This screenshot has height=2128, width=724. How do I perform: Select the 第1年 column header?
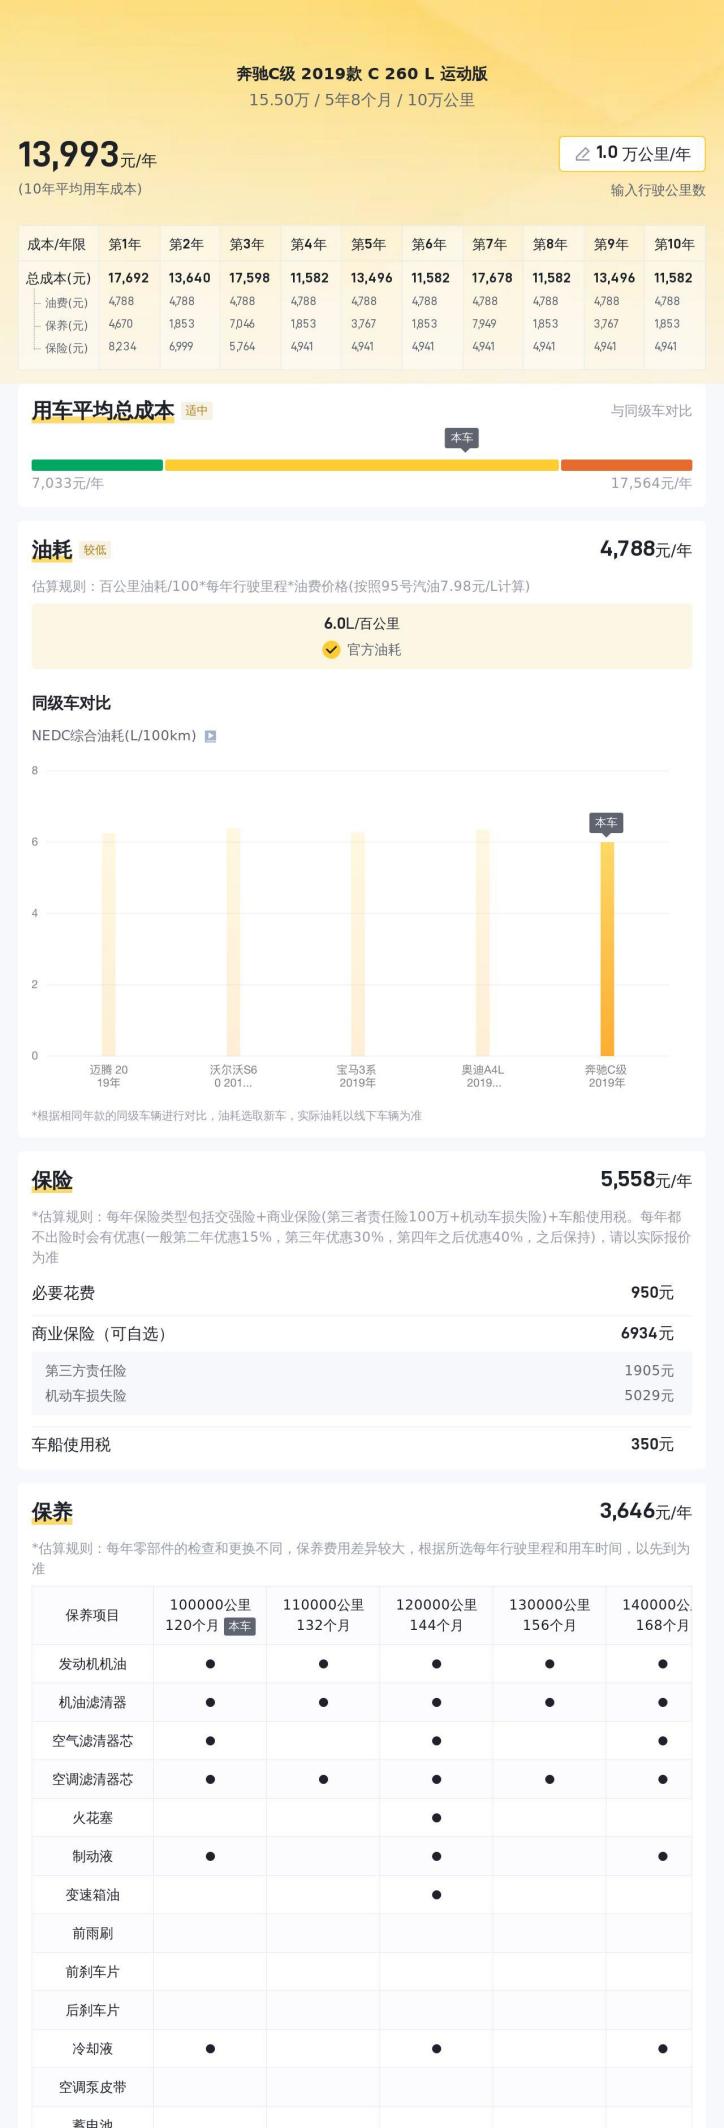pyautogui.click(x=125, y=244)
